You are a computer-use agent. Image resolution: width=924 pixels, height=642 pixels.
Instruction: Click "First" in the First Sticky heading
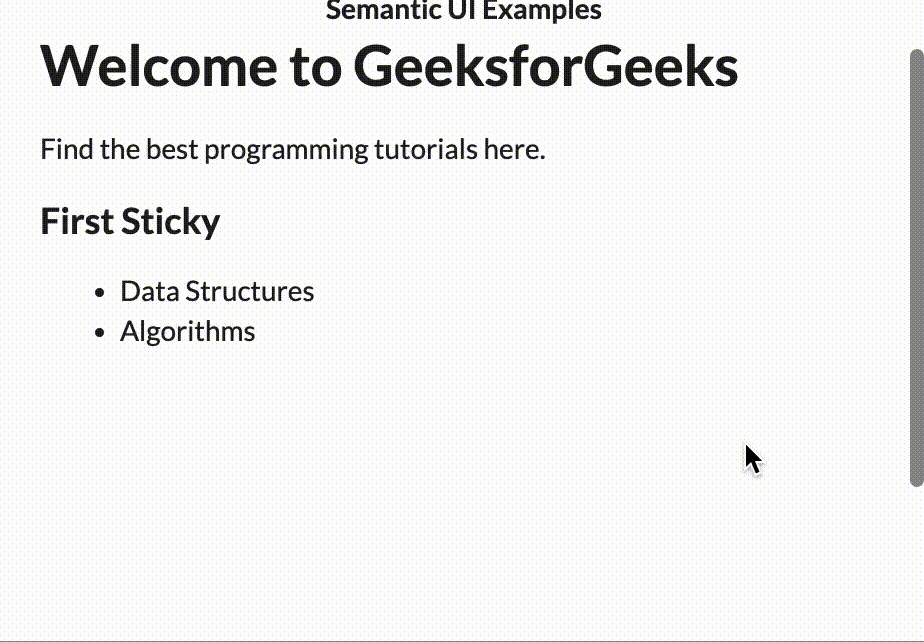click(76, 221)
